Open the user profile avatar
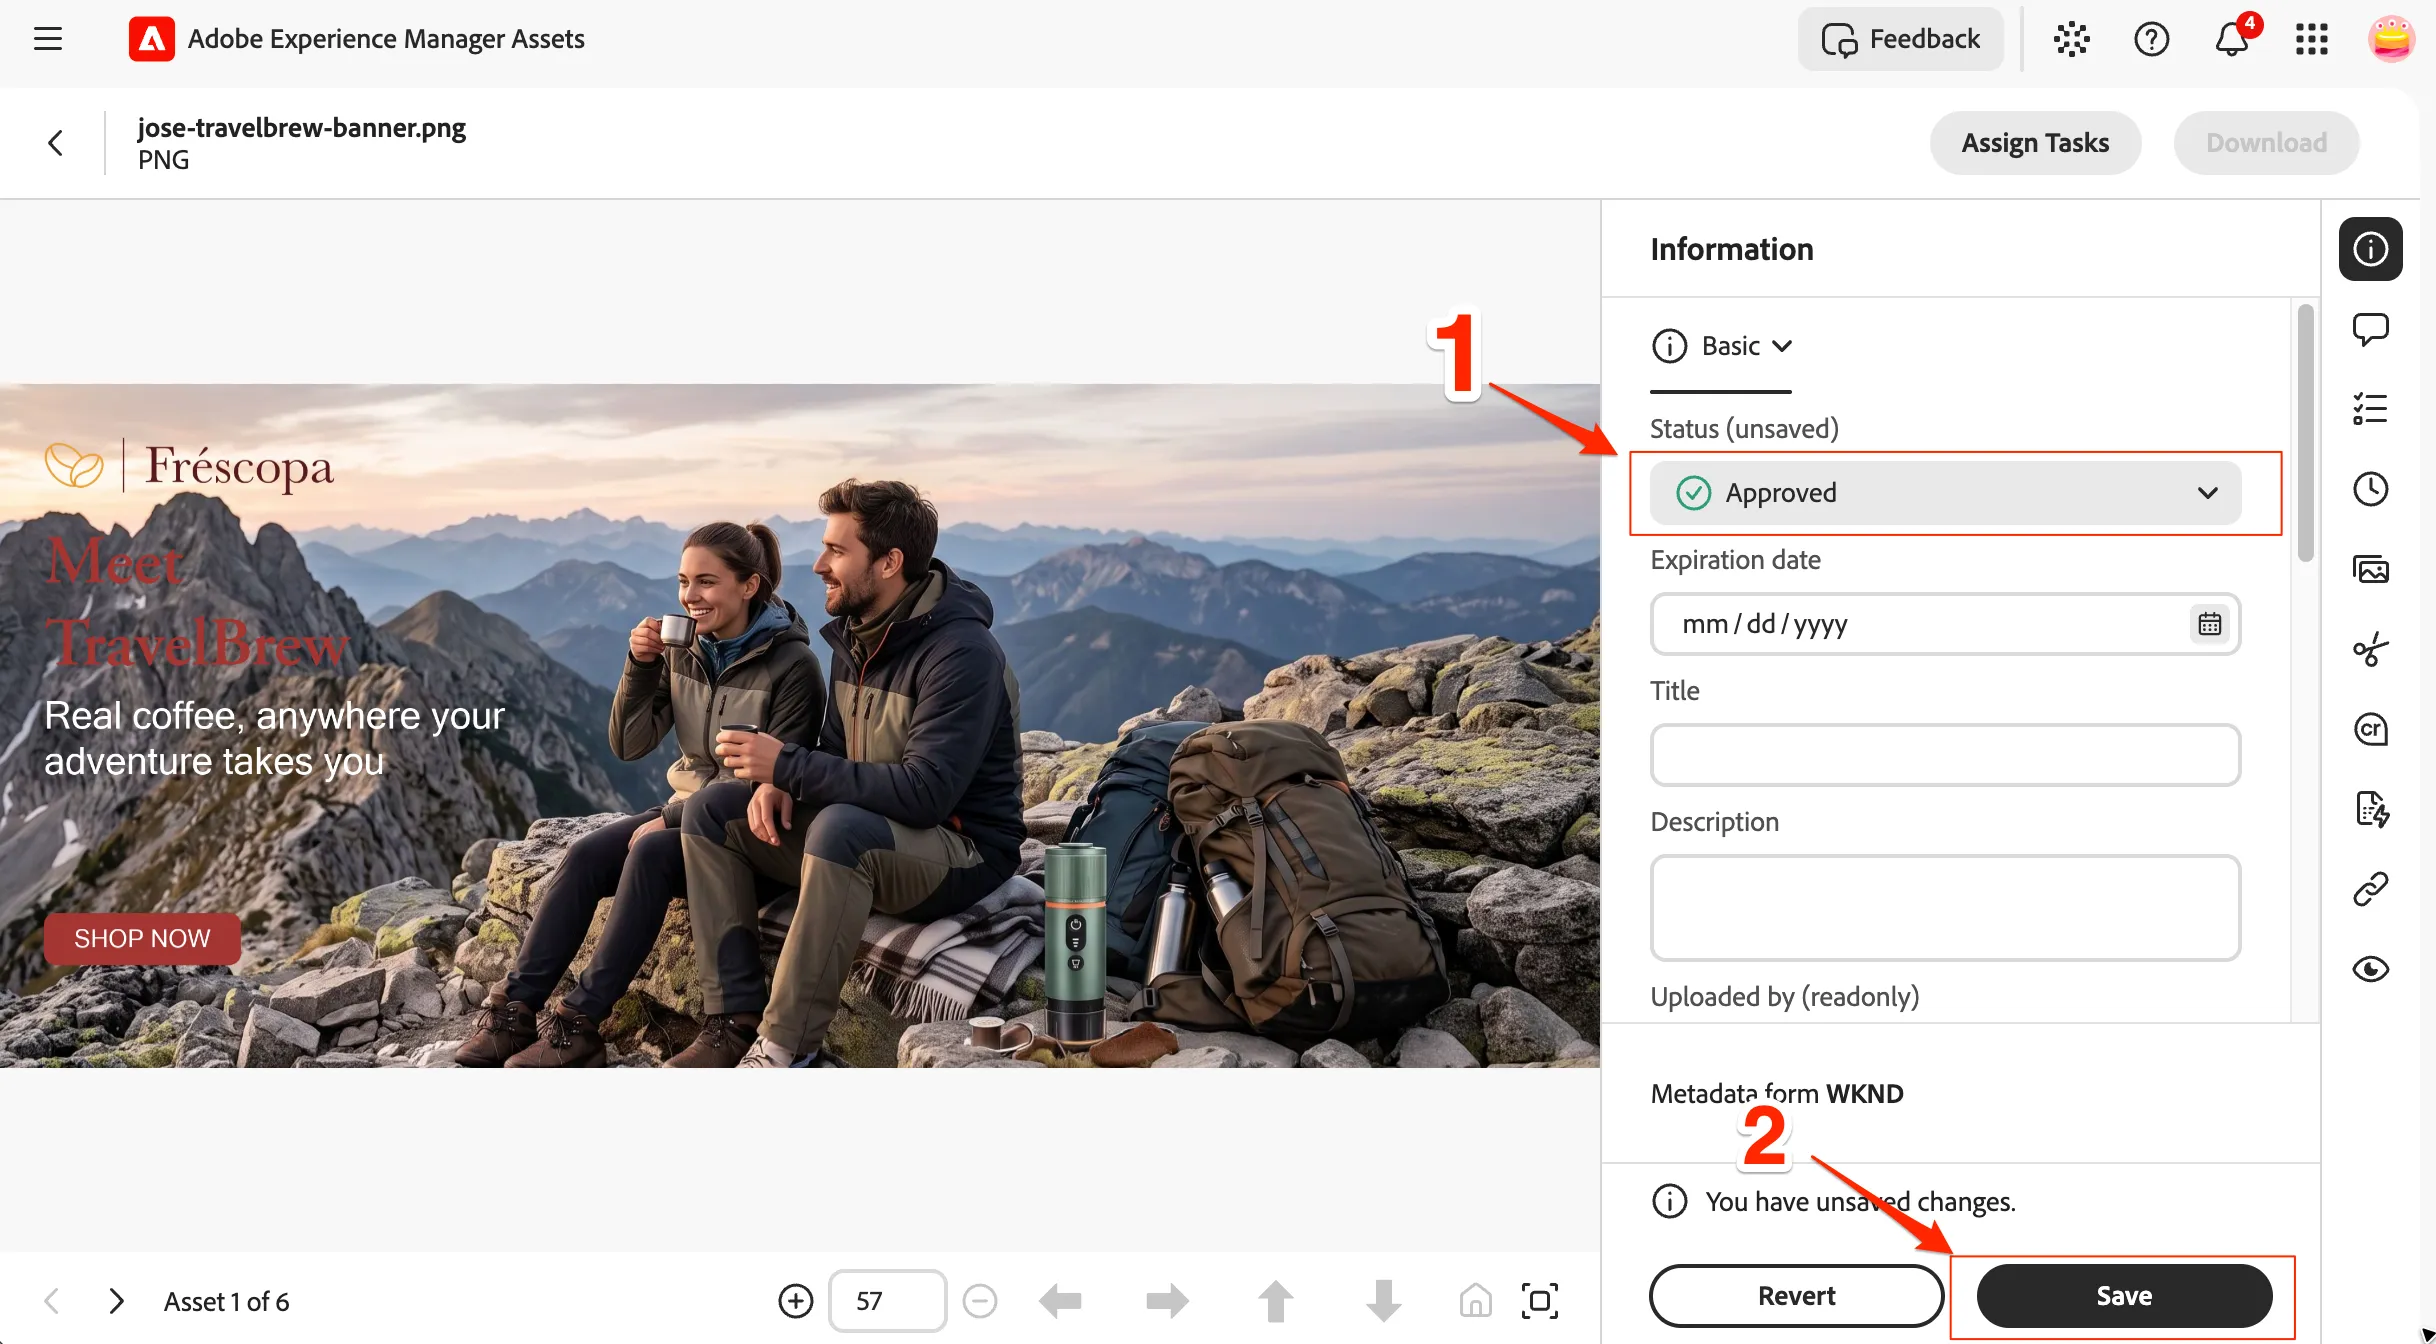Viewport: 2436px width, 1344px height. pos(2391,39)
